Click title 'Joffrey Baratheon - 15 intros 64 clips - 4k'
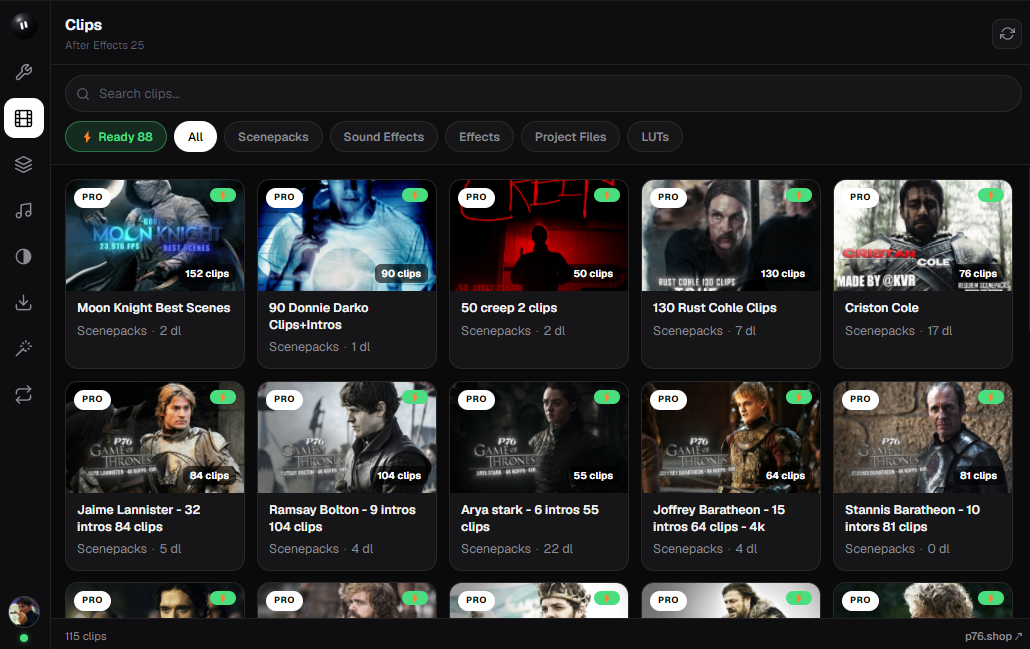The height and width of the screenshot is (649, 1030). [719, 518]
